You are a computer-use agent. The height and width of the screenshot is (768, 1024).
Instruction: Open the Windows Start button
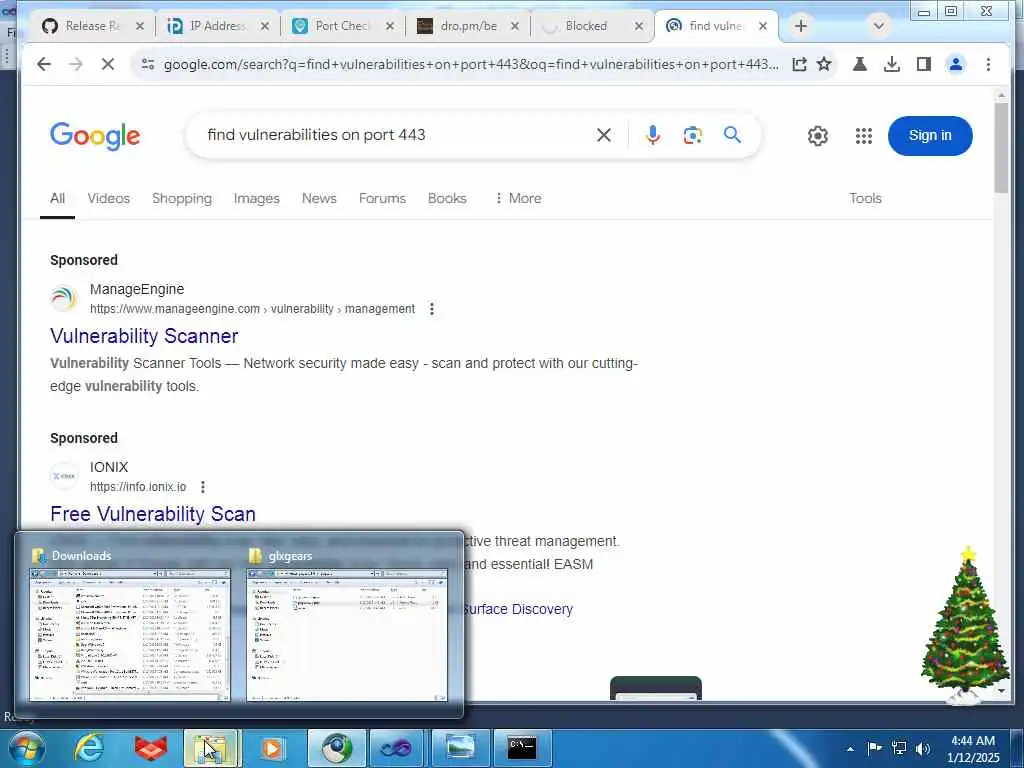(25, 748)
